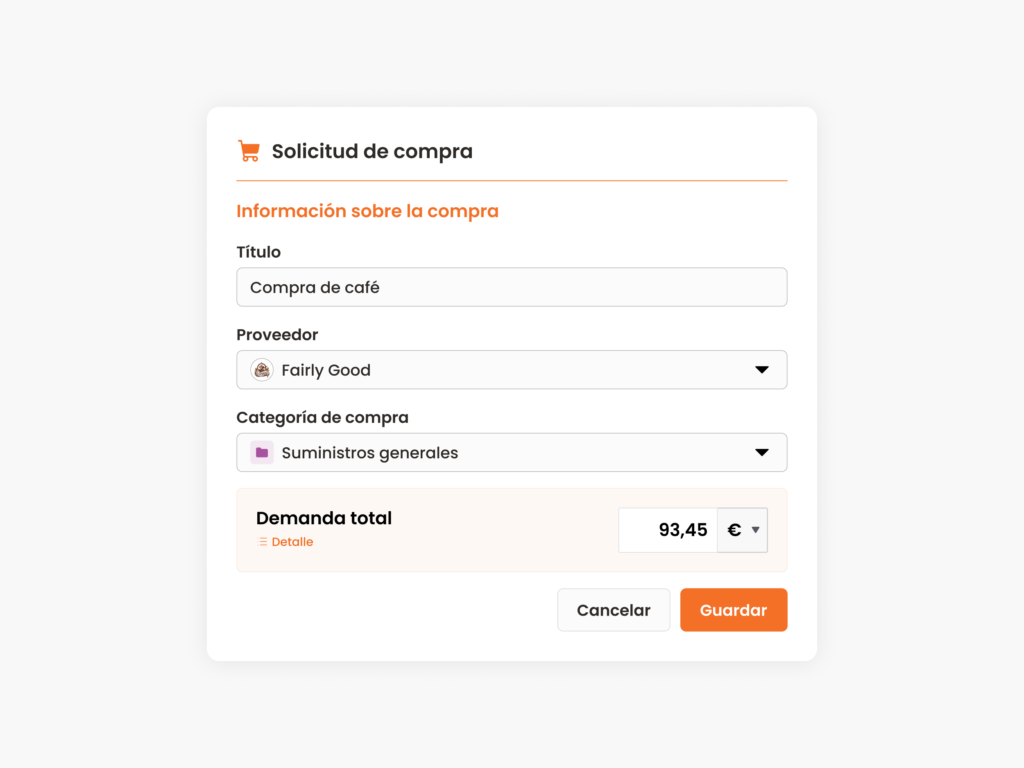
Task: Open the Detalle breakdown link
Action: (292, 541)
